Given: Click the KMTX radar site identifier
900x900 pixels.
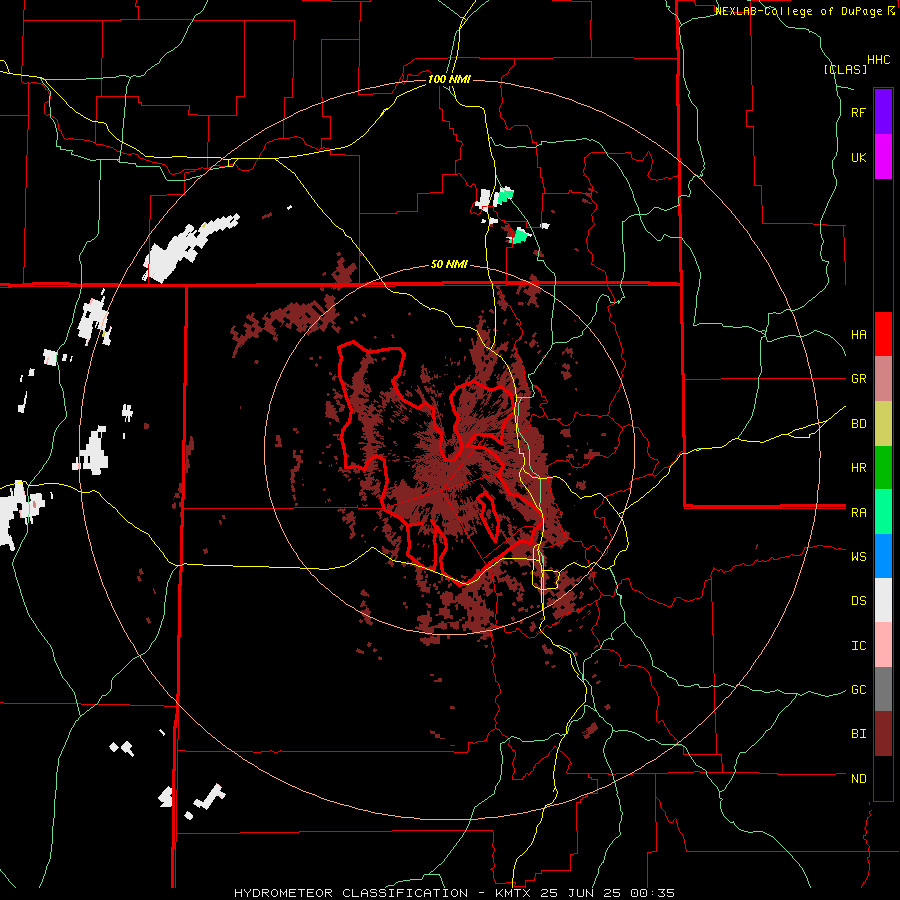Looking at the screenshot, I should tap(512, 893).
